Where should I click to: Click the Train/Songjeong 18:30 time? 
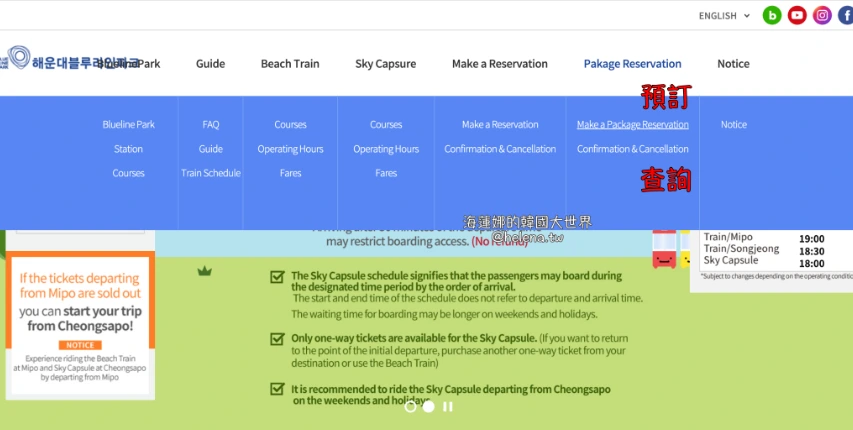pyautogui.click(x=811, y=251)
